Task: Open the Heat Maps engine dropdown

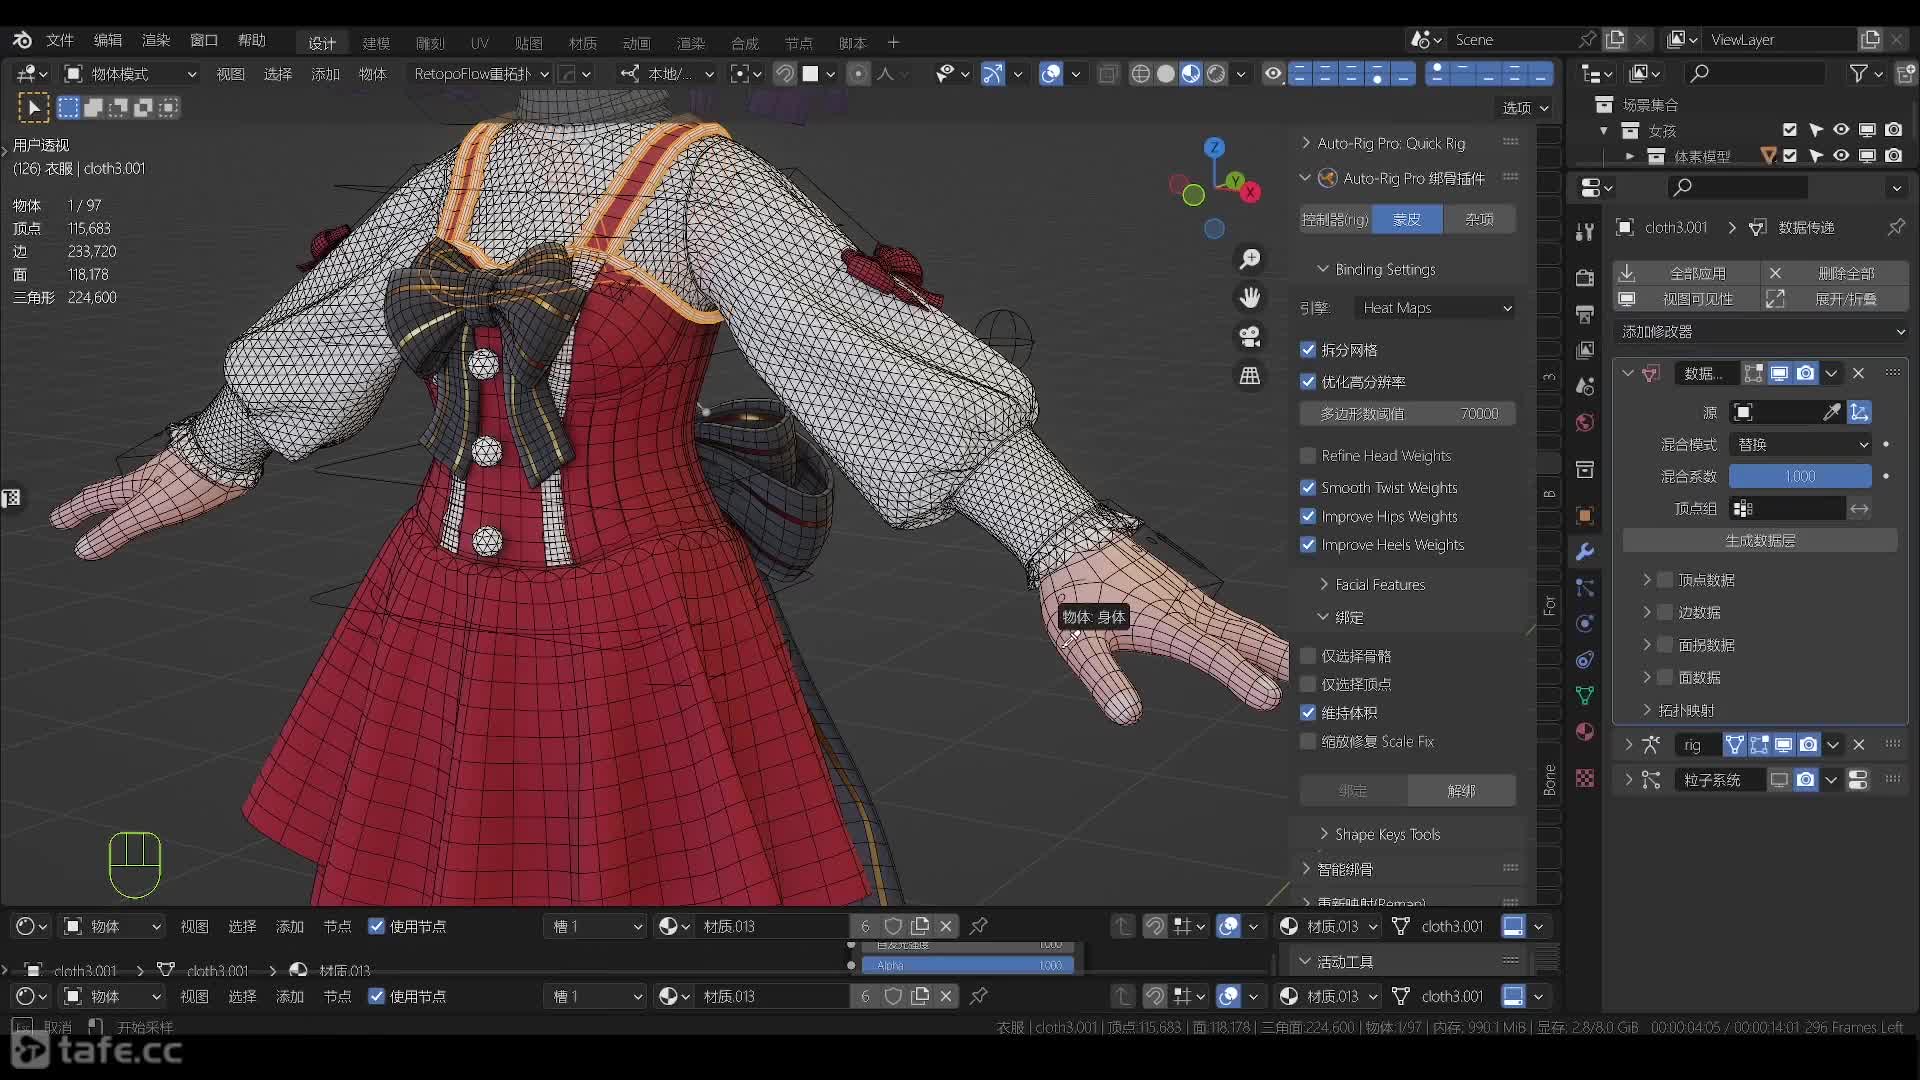Action: point(1435,308)
